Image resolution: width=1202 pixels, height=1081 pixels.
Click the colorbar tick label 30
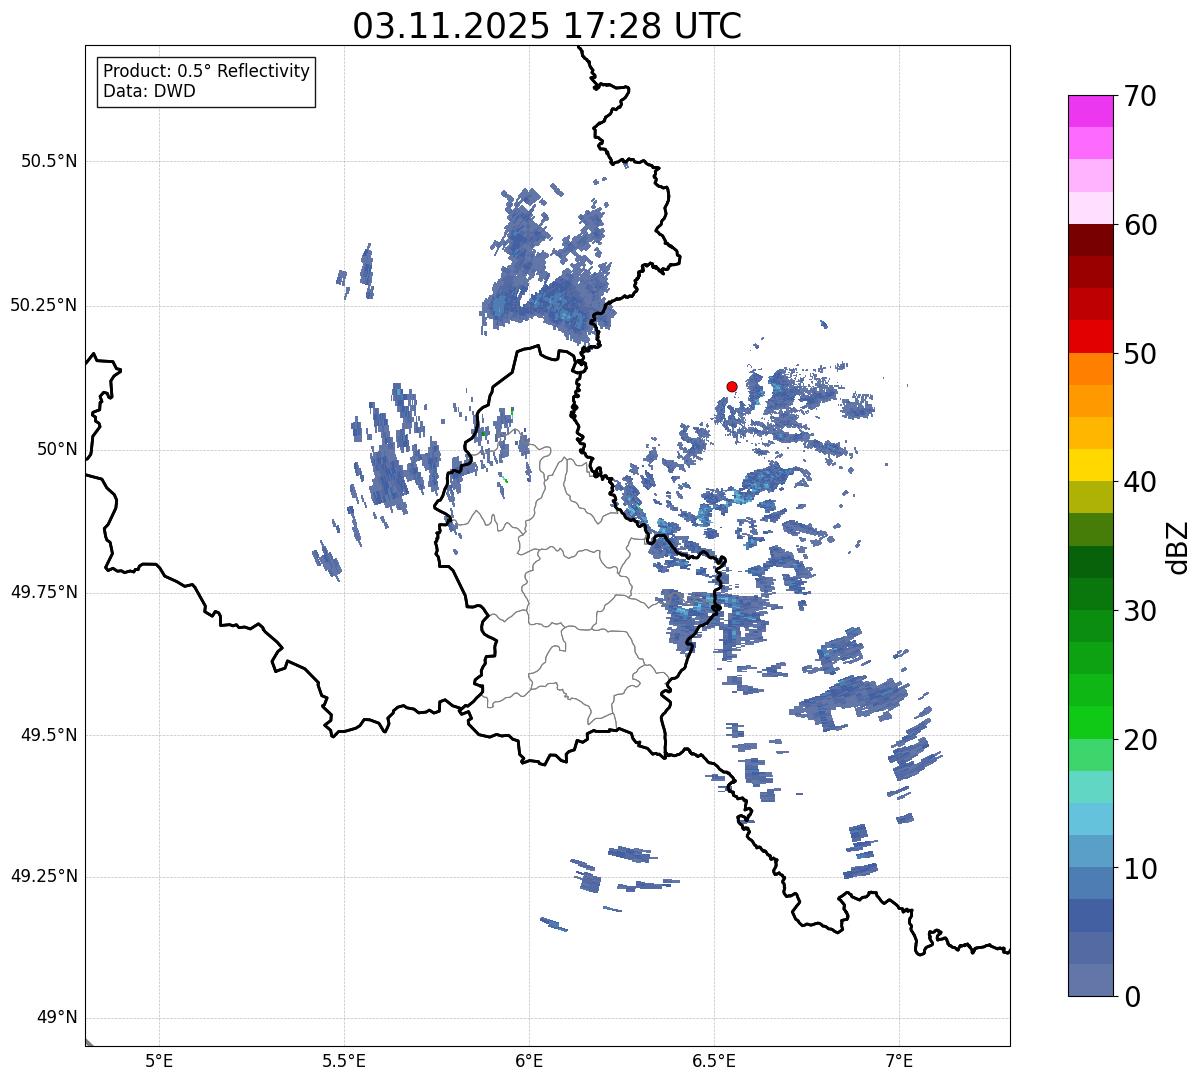pyautogui.click(x=1141, y=611)
